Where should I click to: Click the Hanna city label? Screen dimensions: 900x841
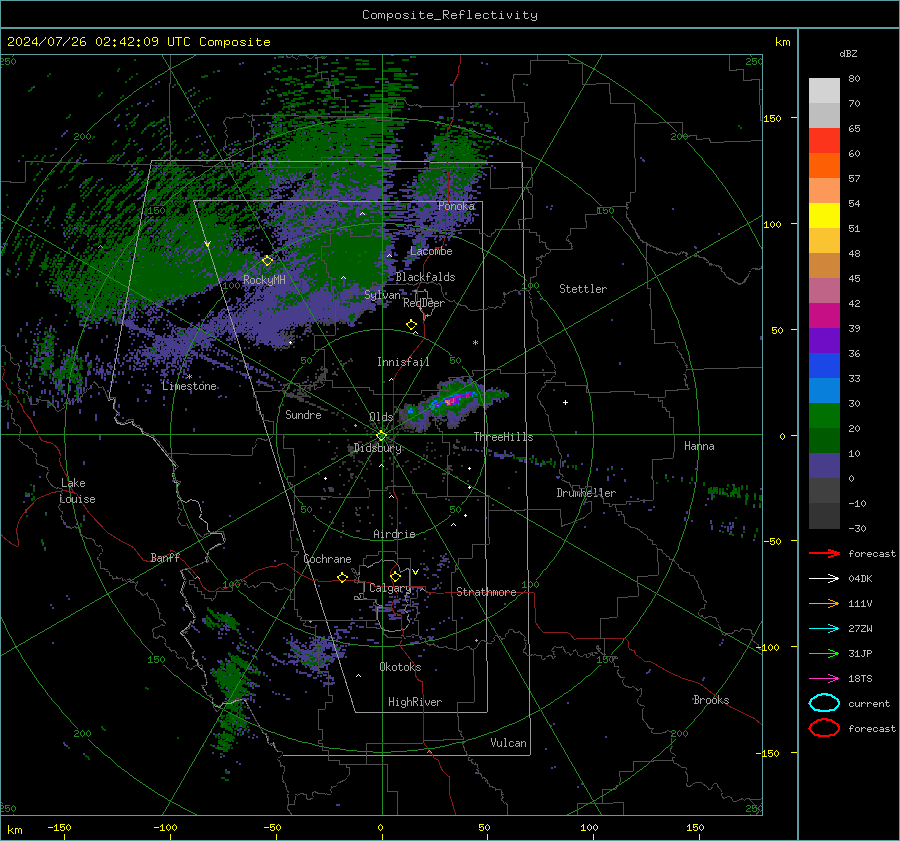(699, 446)
